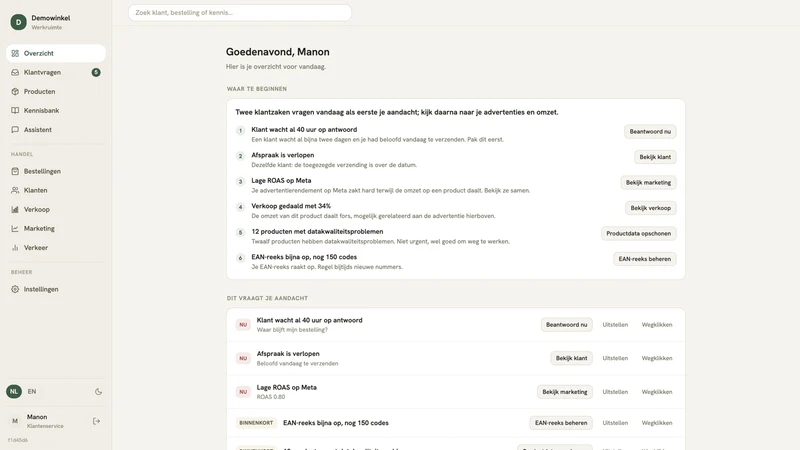Click step number 3 beside Lage ROAS

(240, 182)
